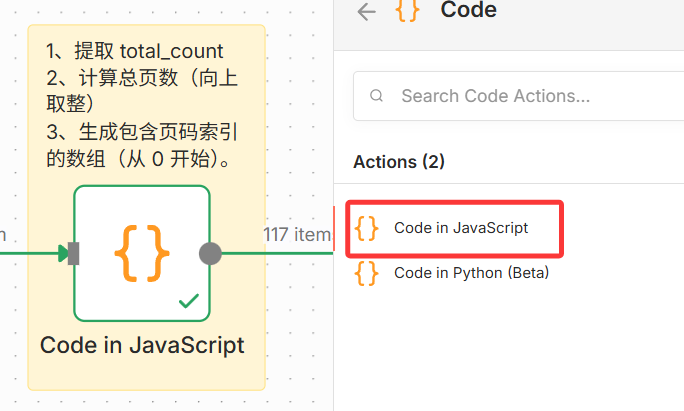Viewport: 684px width, 411px height.
Task: Select the 117 items connection label
Action: point(297,235)
